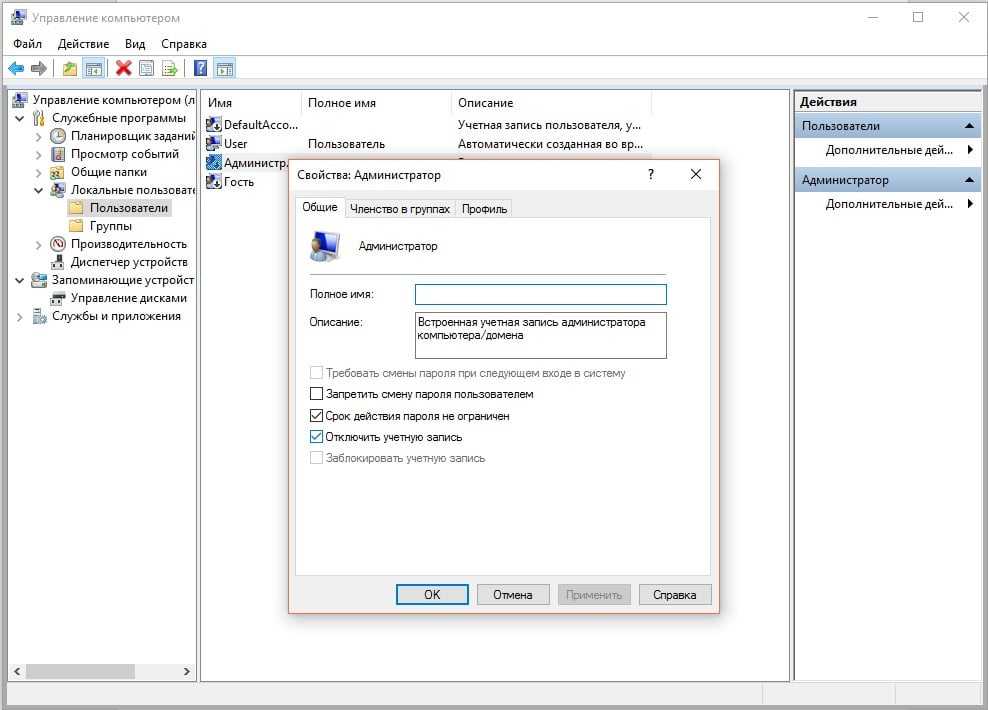Click the 'Отмена' button
Image resolution: width=988 pixels, height=710 pixels.
coord(512,594)
